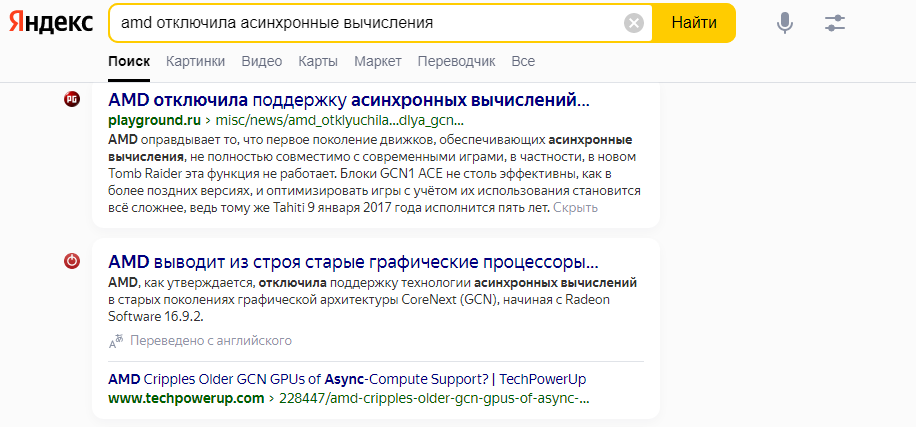Start voice search with microphone icon
Image resolution: width=916 pixels, height=427 pixels.
(x=785, y=23)
